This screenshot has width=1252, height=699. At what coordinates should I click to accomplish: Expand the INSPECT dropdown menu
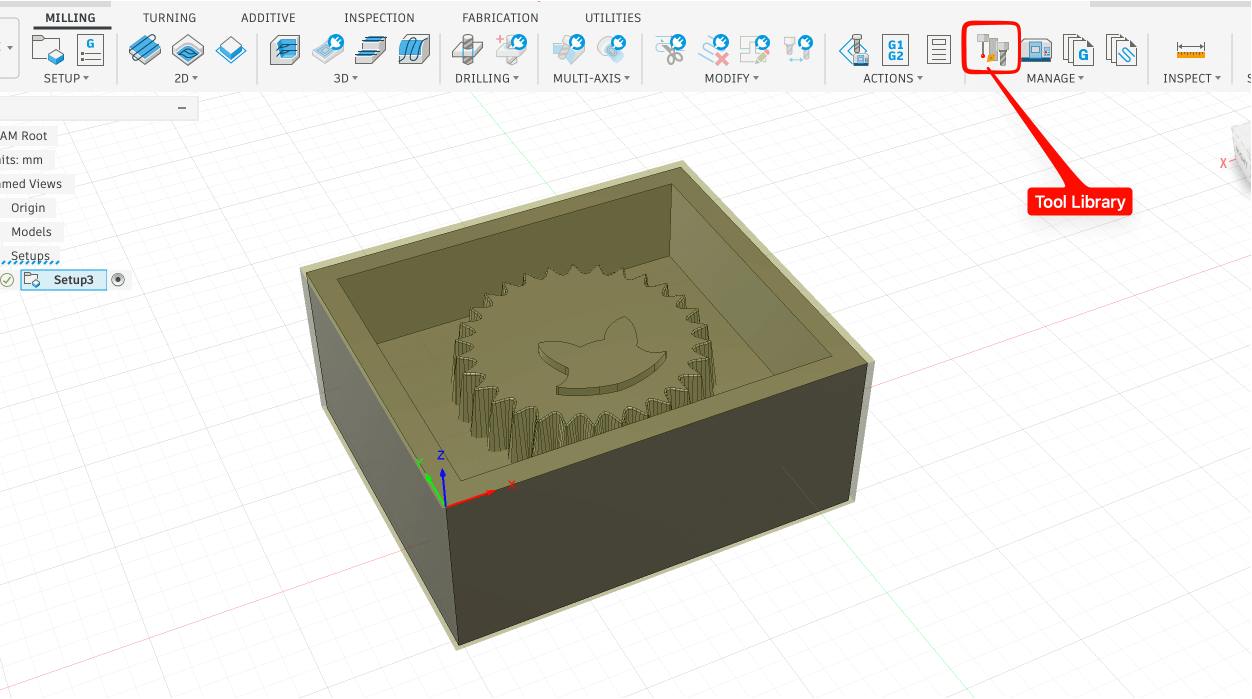1192,78
